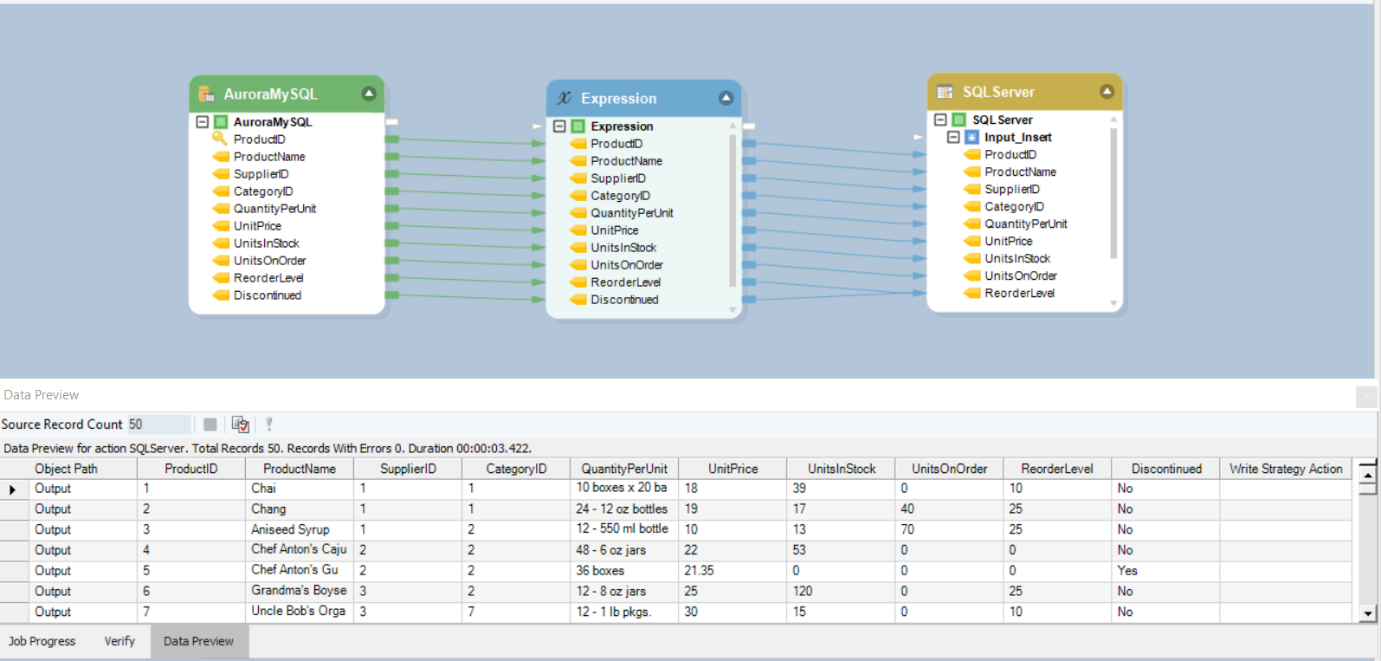The height and width of the screenshot is (661, 1381).
Task: Collapse the Expression tree root
Action: pos(559,126)
